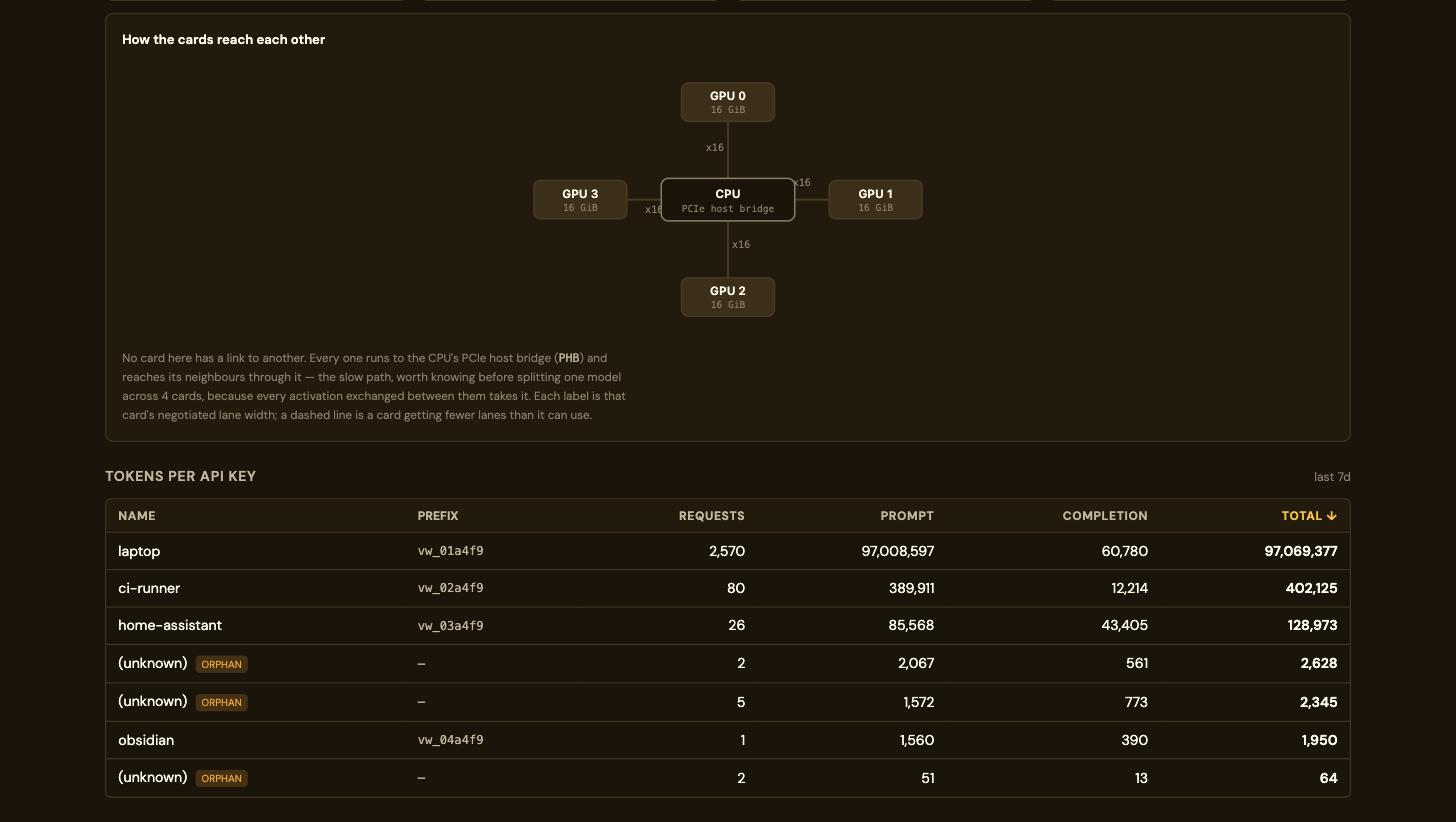The image size is (1456, 822).
Task: Click the x16 label on the GPU 1 link
Action: [x=802, y=183]
